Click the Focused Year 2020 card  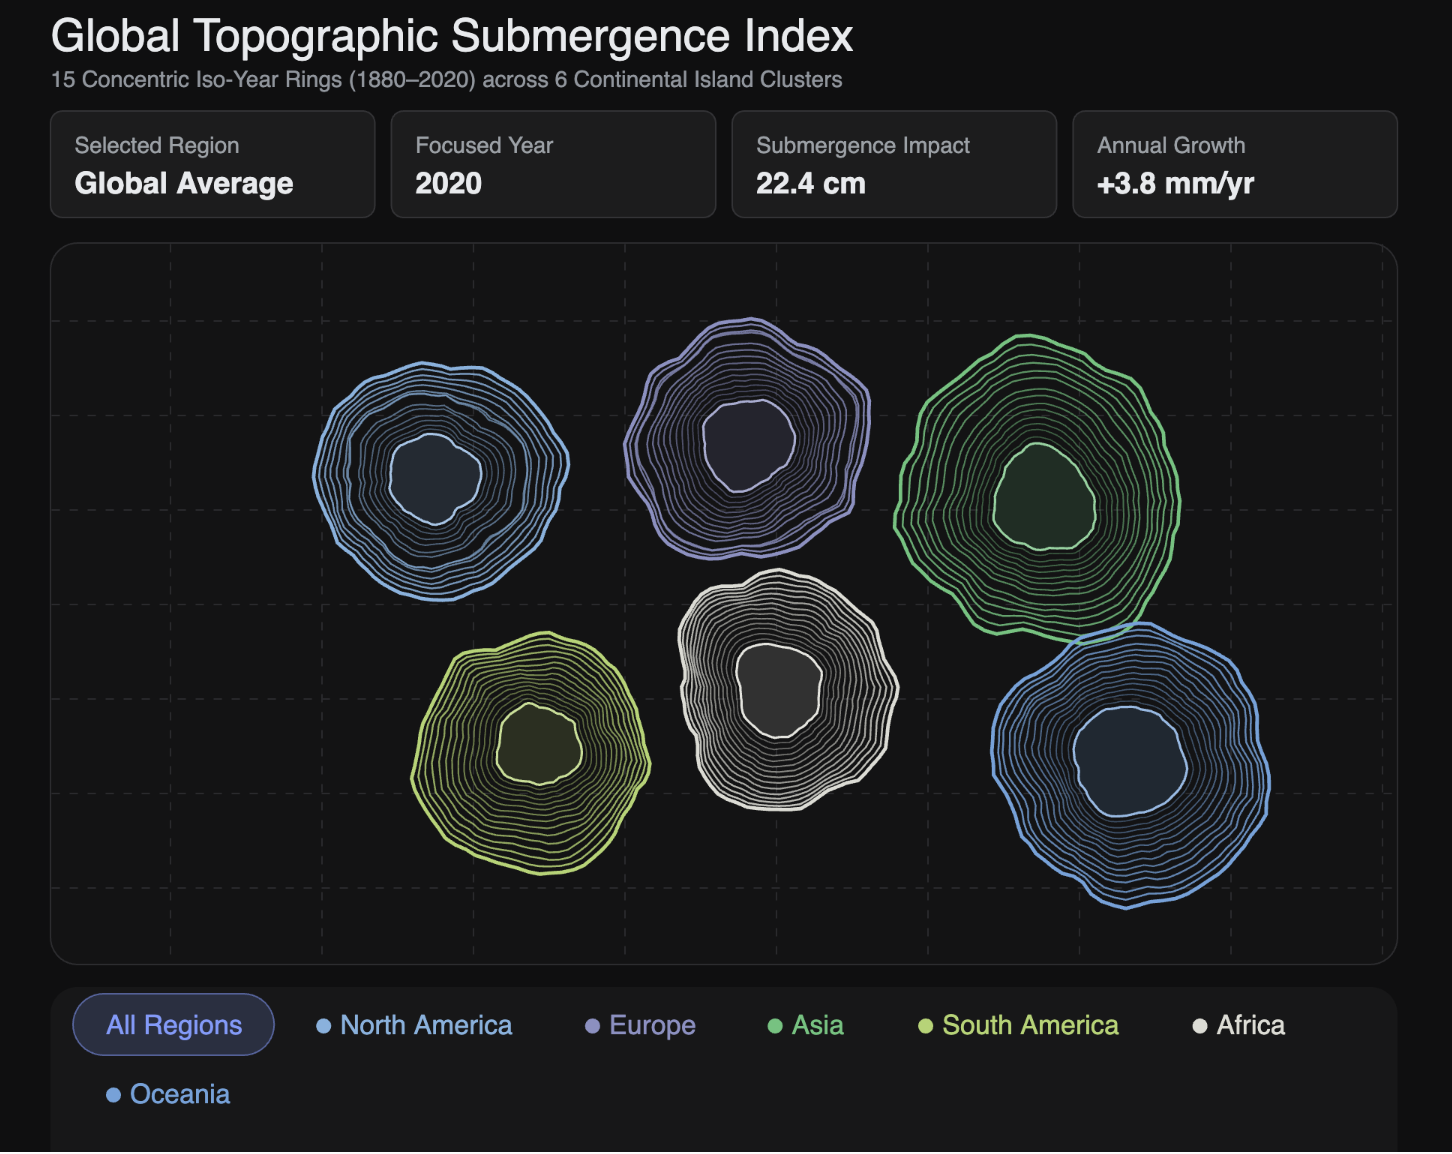tap(553, 164)
